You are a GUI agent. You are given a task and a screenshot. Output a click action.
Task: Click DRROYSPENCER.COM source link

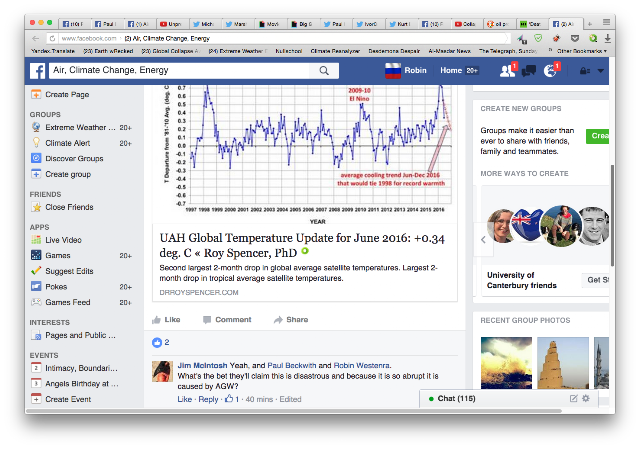pos(199,293)
